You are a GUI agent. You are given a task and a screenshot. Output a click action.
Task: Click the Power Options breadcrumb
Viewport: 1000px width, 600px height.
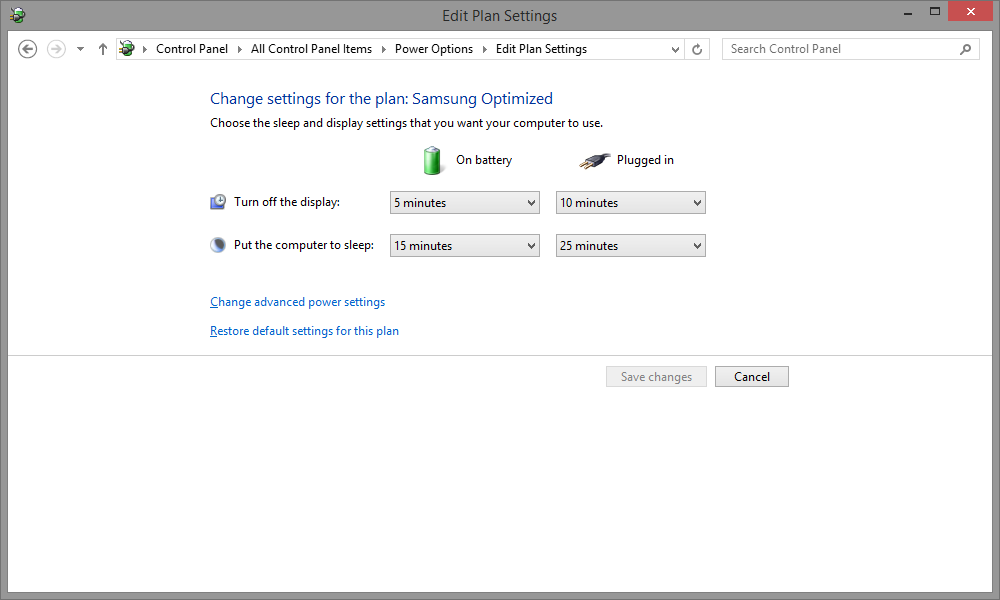point(434,49)
